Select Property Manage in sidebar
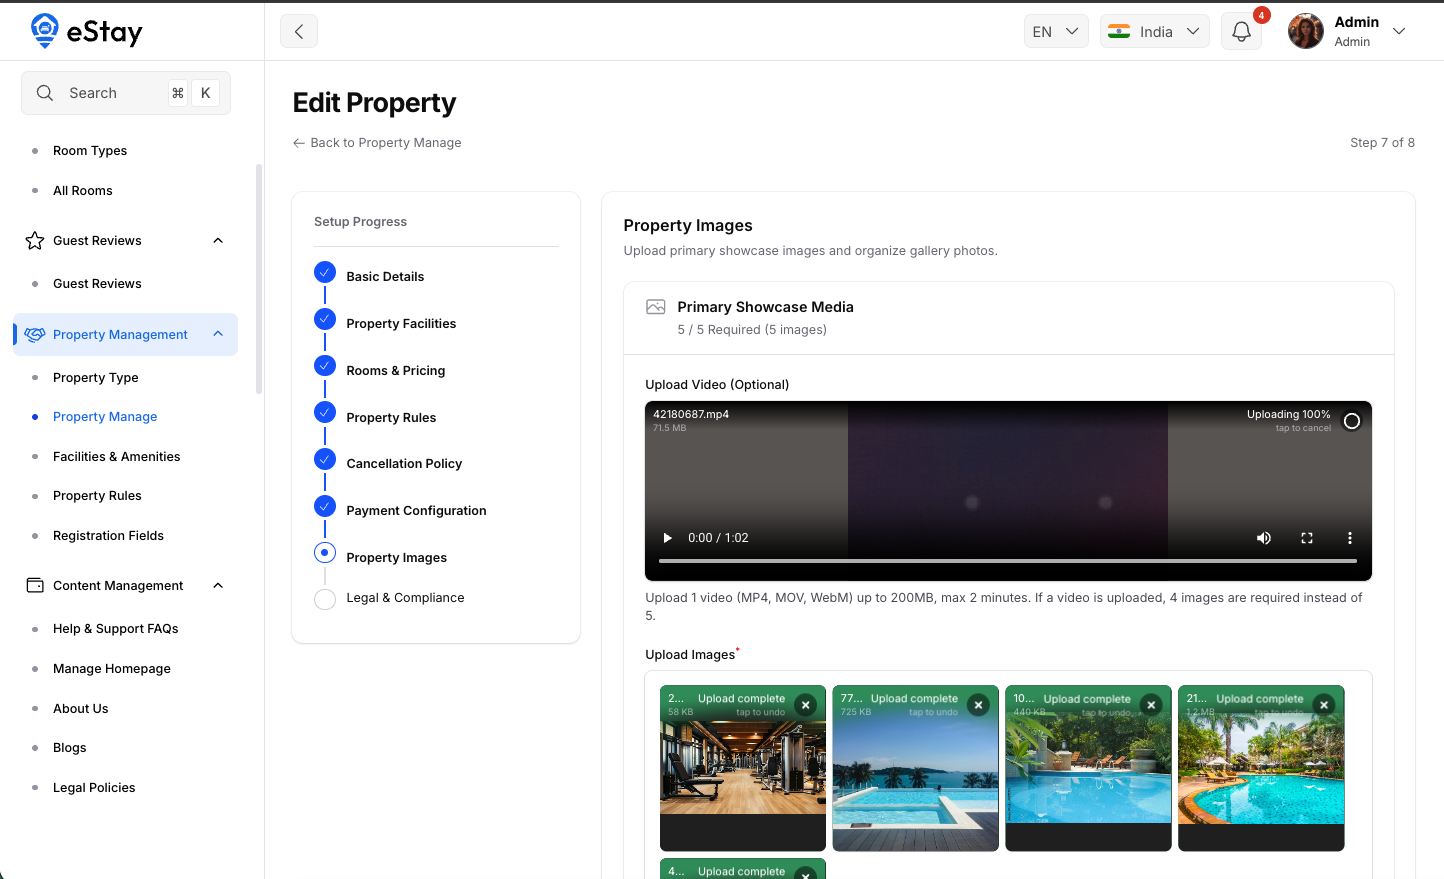1444x879 pixels. (x=105, y=417)
